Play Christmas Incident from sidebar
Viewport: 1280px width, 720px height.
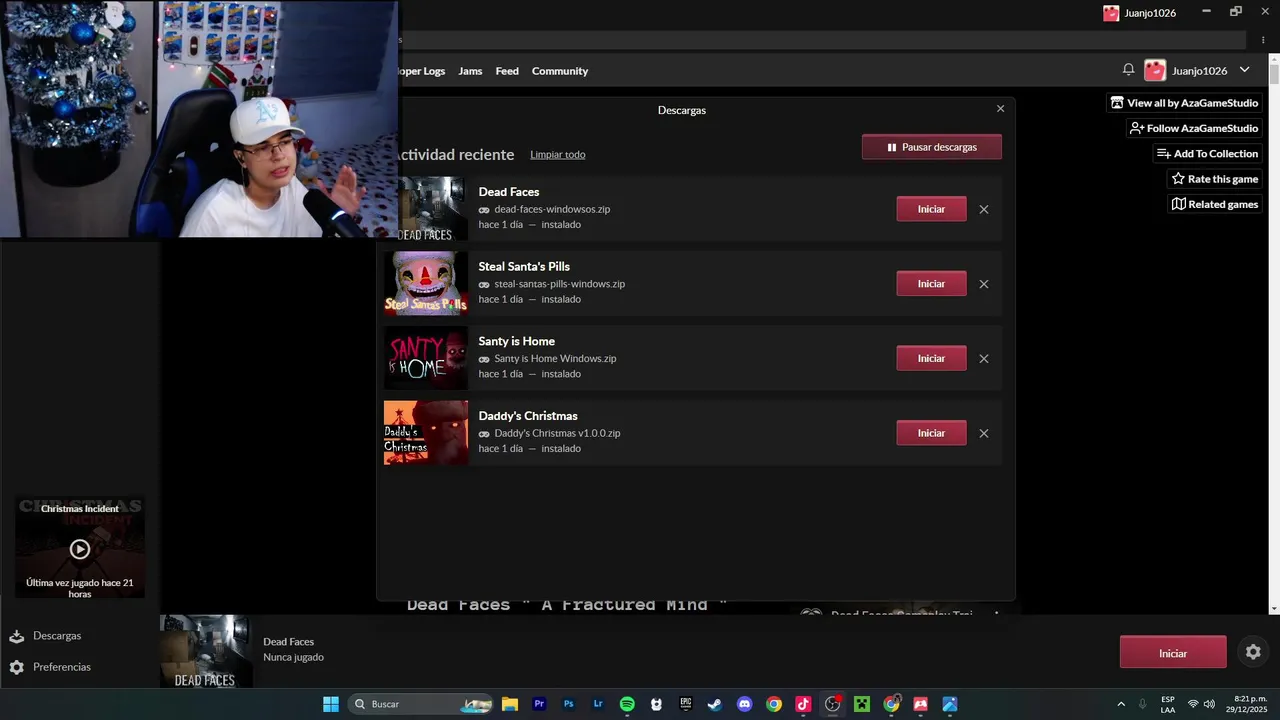pyautogui.click(x=80, y=549)
